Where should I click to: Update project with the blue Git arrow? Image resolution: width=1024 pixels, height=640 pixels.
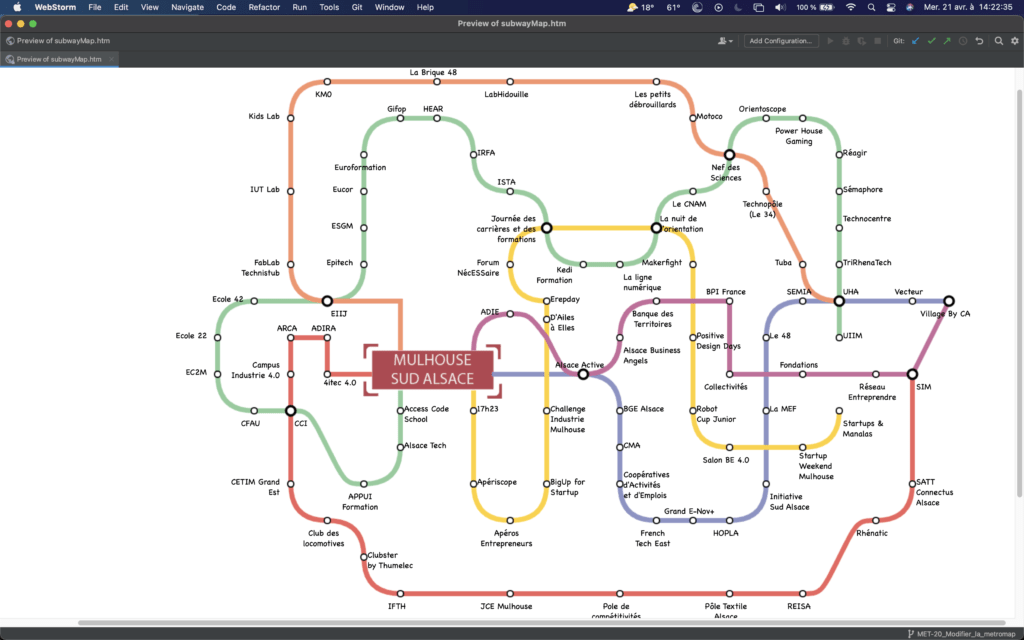coord(916,41)
